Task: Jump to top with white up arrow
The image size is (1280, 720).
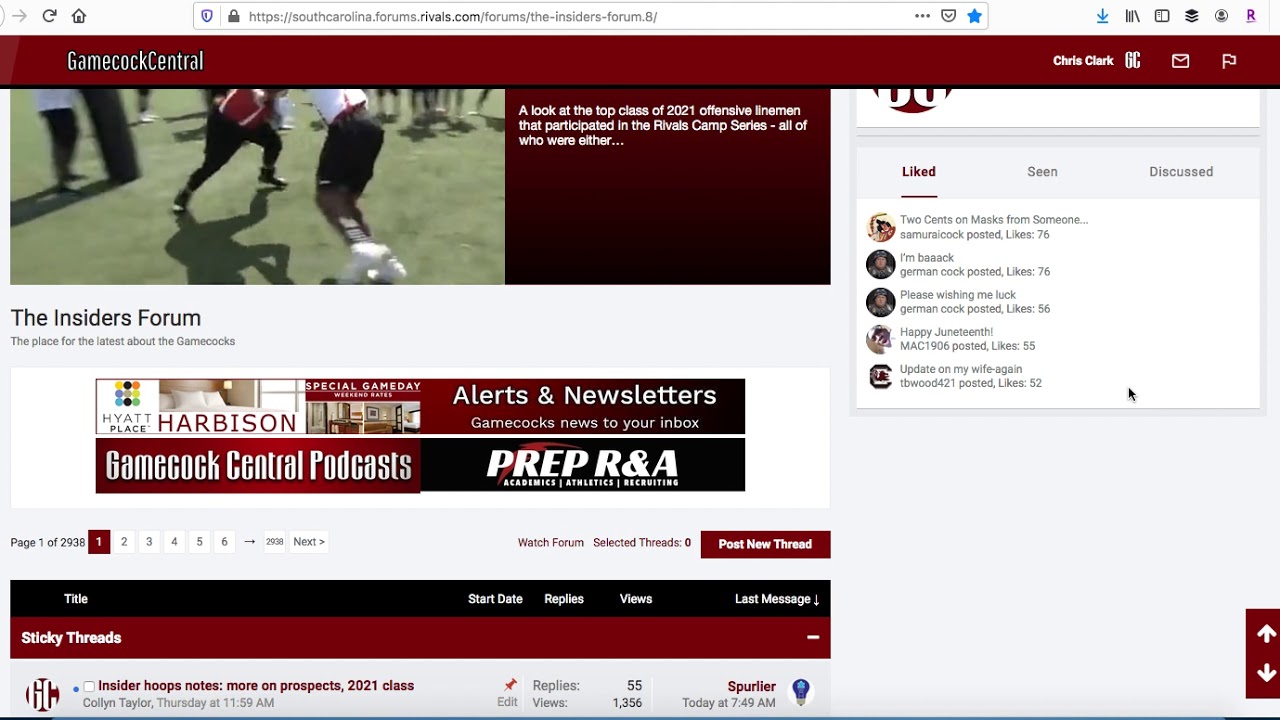Action: (1266, 634)
